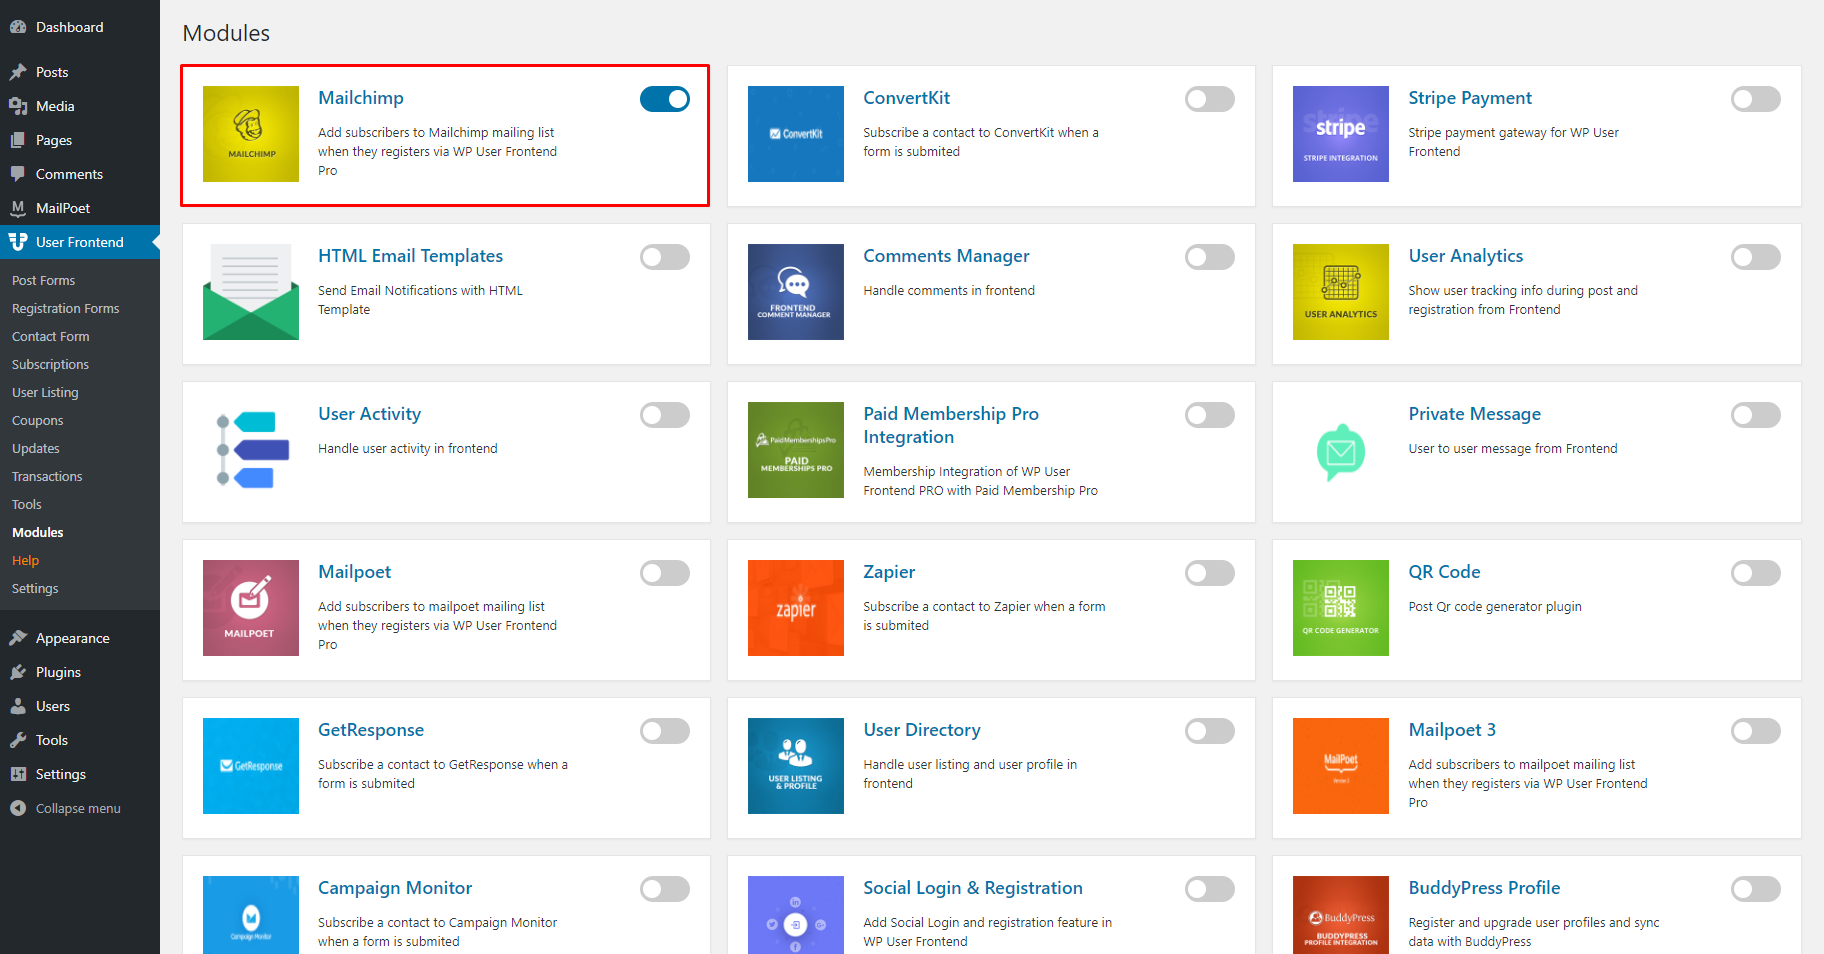Enable Paid Membership Pro Integration toggle
This screenshot has height=954, width=1824.
coord(1210,415)
